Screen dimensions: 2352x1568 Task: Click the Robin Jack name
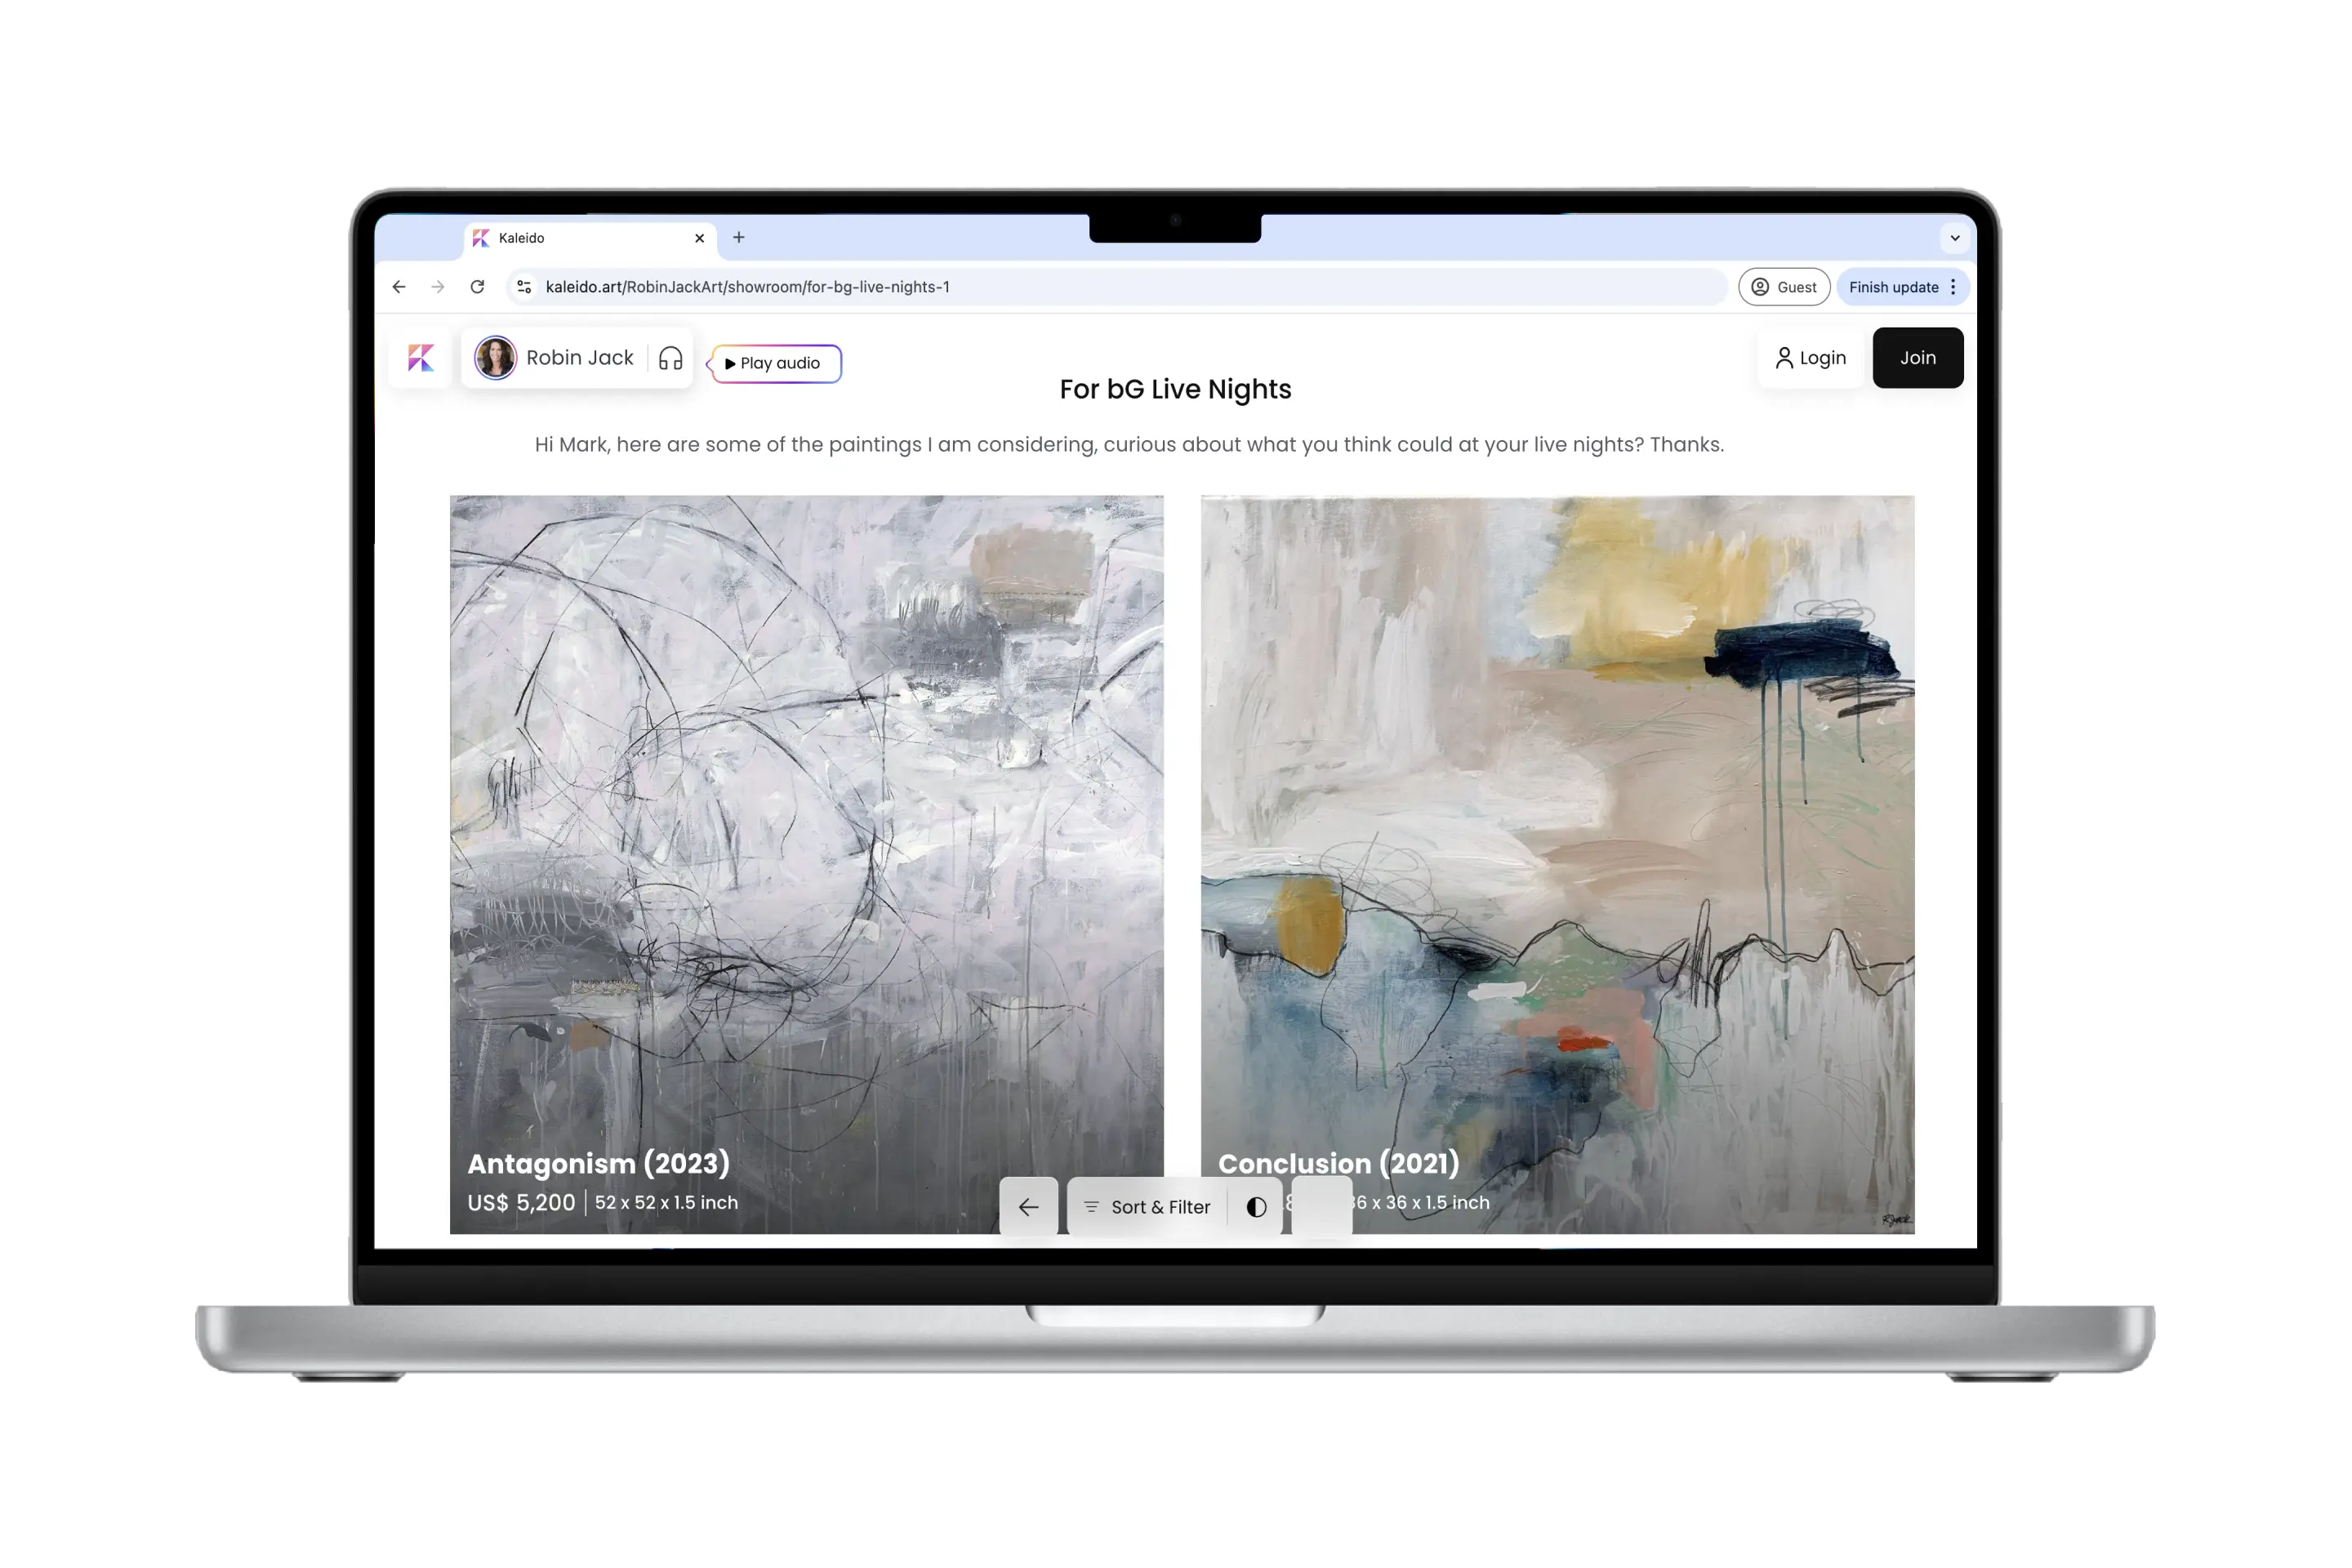580,358
